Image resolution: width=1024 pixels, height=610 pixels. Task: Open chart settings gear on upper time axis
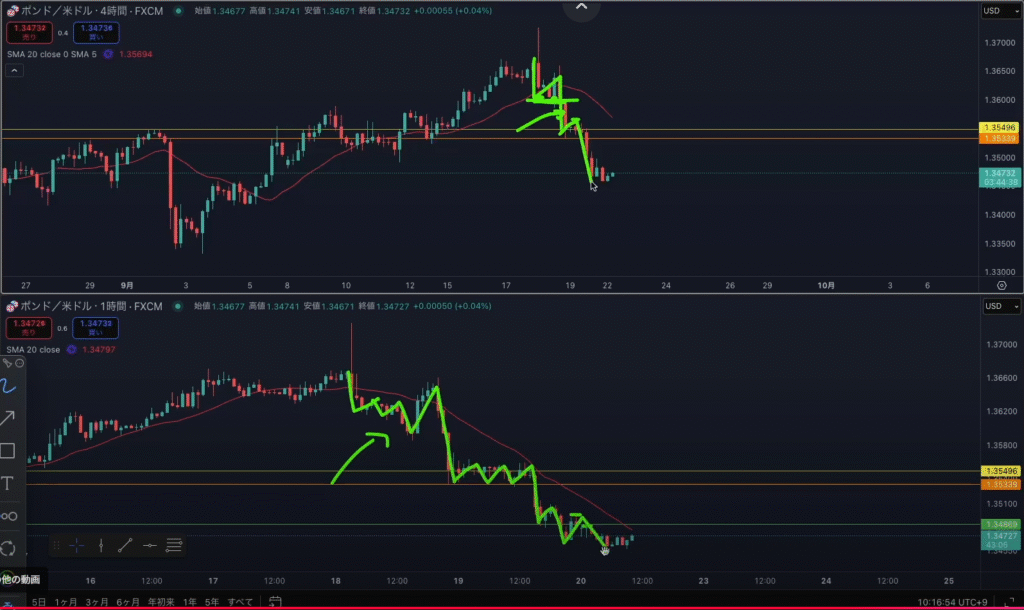click(1001, 285)
